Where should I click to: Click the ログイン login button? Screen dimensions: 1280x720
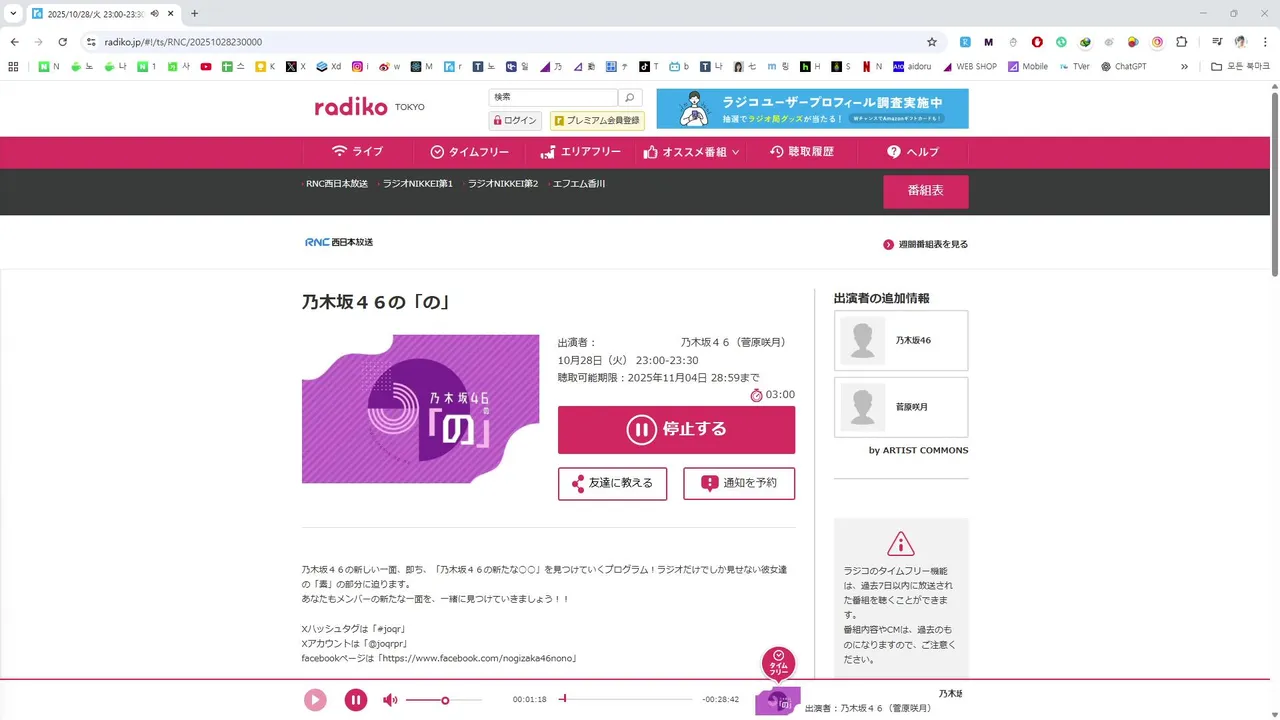coord(514,121)
